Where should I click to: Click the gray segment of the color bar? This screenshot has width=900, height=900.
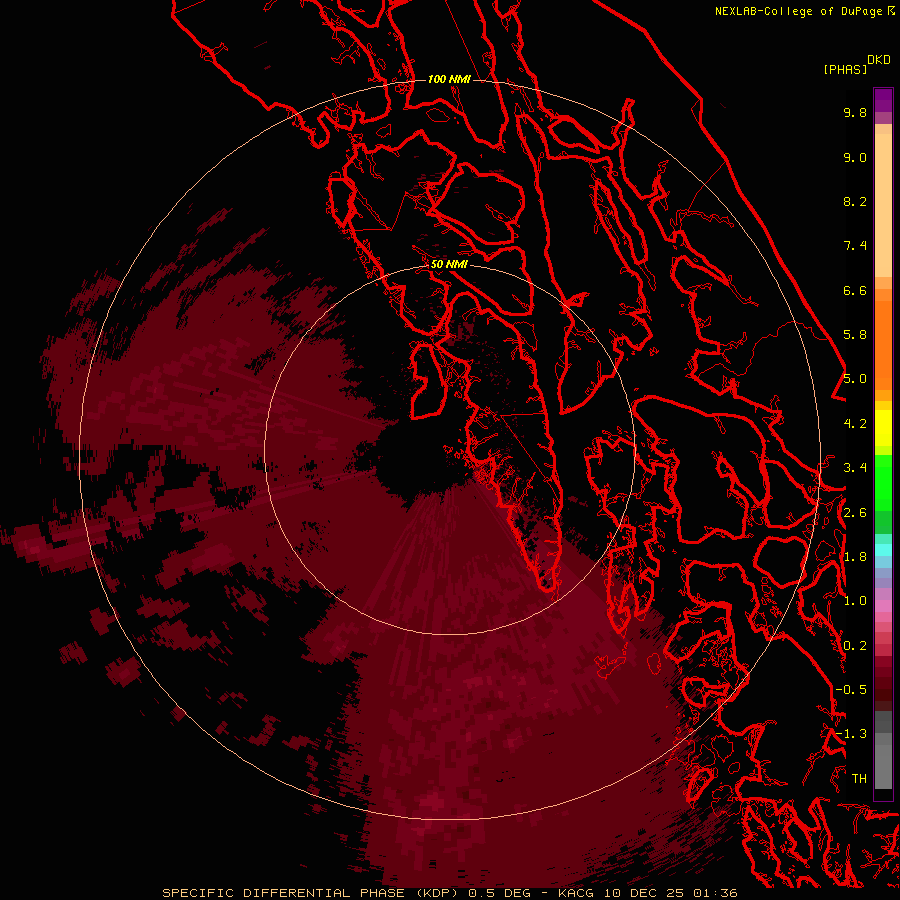pyautogui.click(x=883, y=749)
